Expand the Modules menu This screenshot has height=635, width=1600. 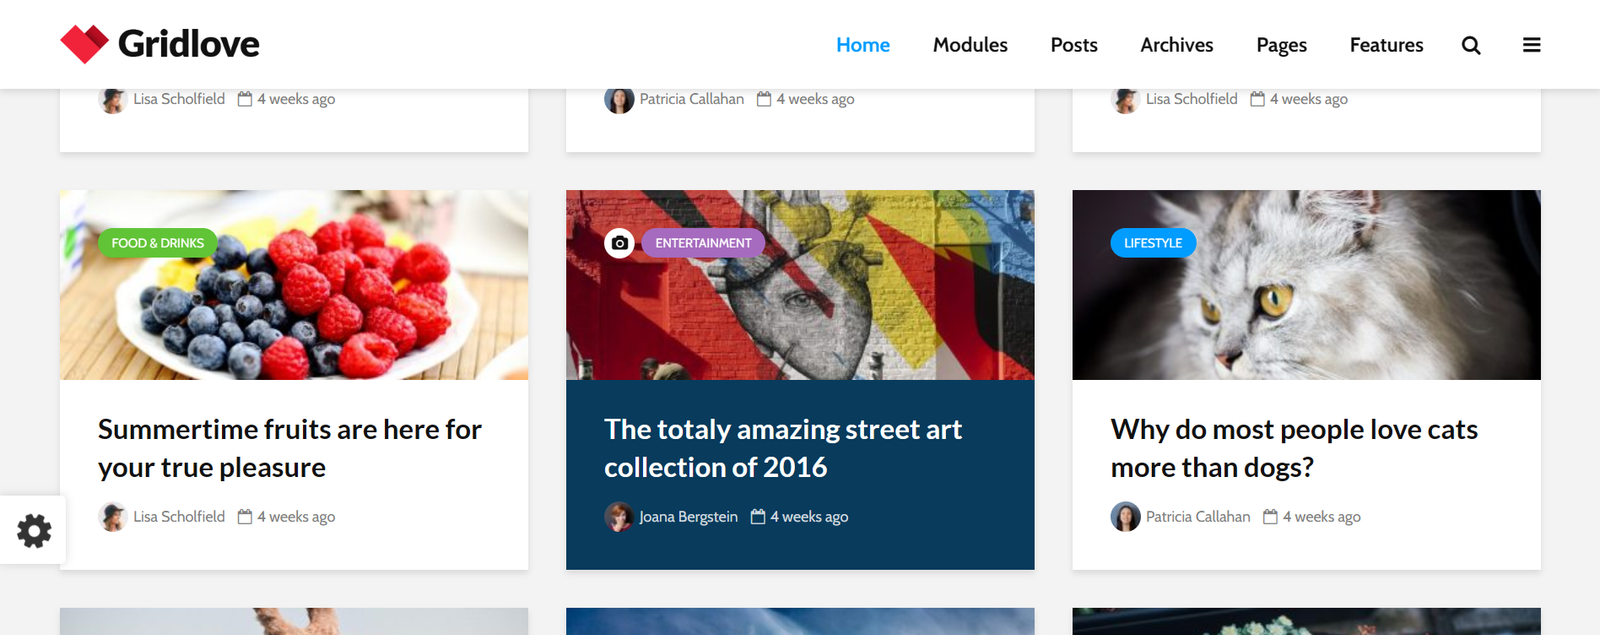[x=969, y=45]
